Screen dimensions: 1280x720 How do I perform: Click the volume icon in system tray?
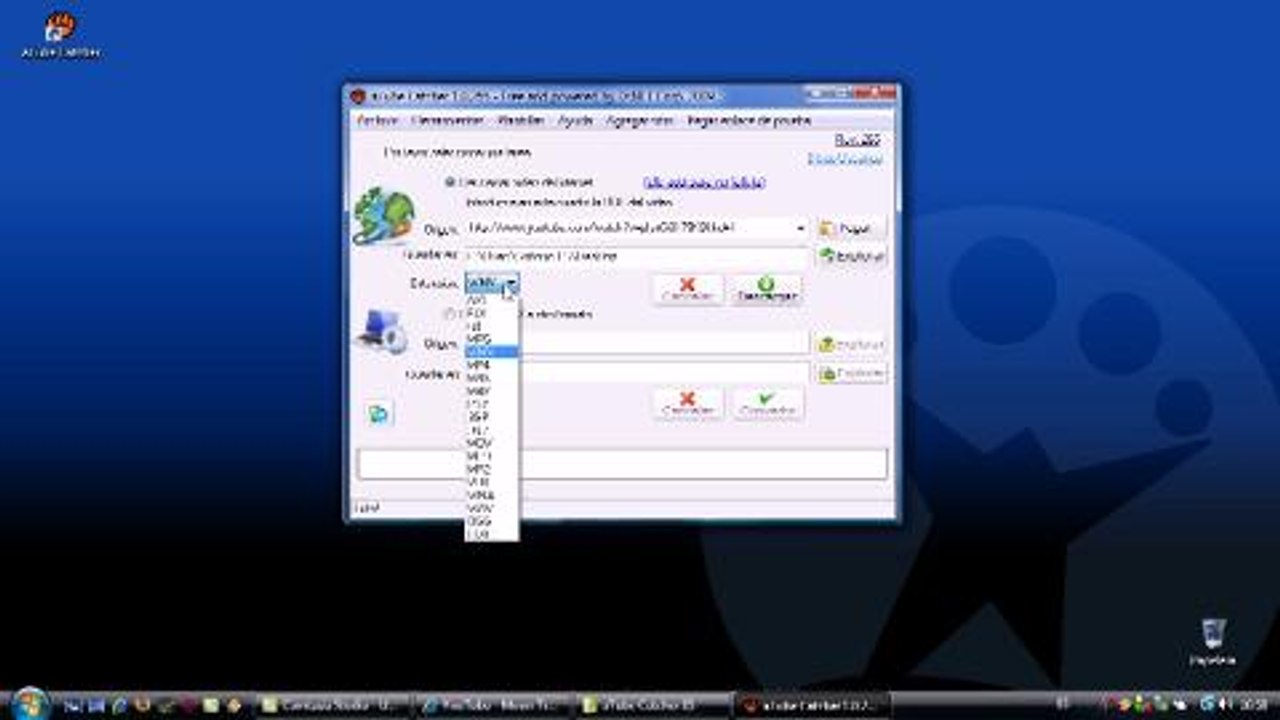[1224, 704]
